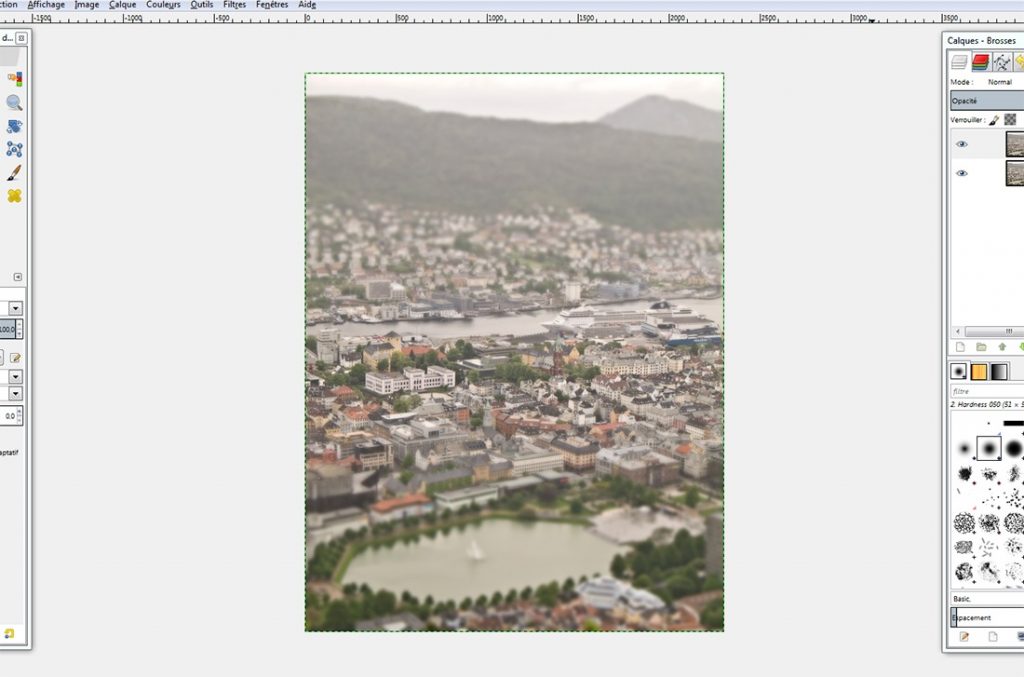
Task: Adjust the Opacité slider
Action: click(x=986, y=101)
